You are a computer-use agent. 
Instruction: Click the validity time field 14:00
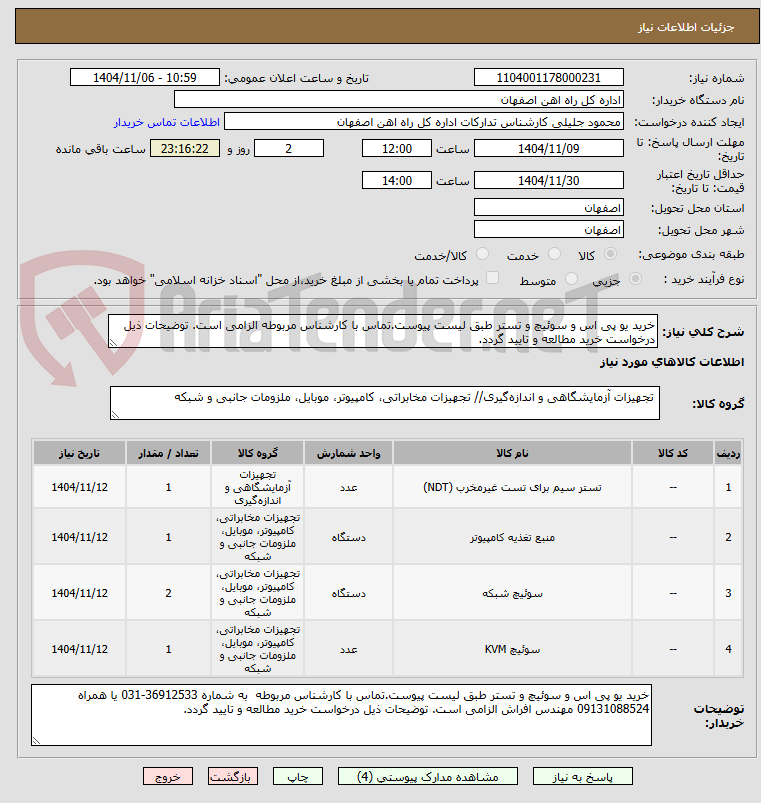click(396, 180)
